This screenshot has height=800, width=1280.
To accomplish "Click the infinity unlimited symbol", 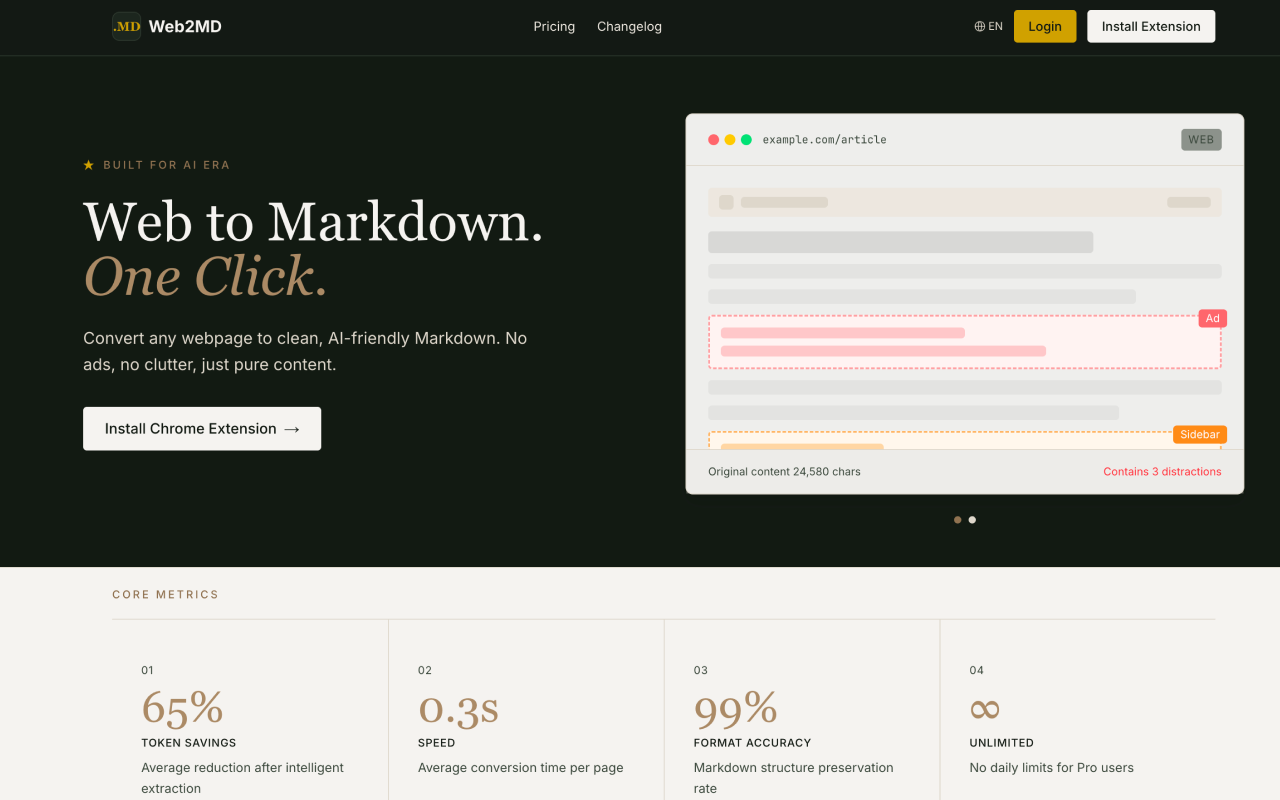I will click(985, 709).
